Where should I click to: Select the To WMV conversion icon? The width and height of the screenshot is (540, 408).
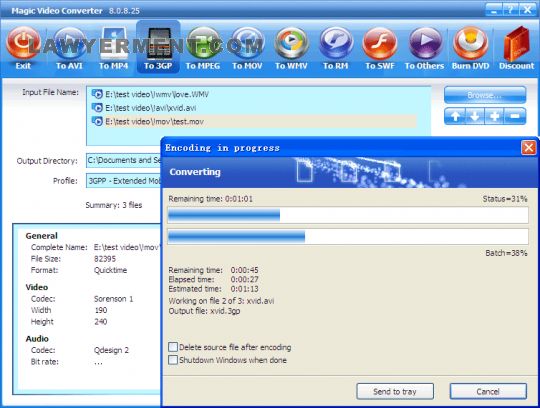[x=291, y=43]
